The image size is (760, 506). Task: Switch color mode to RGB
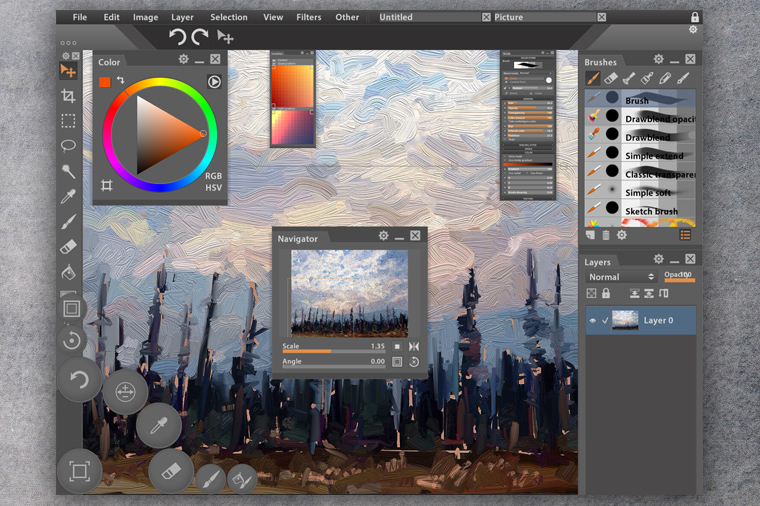click(x=213, y=176)
